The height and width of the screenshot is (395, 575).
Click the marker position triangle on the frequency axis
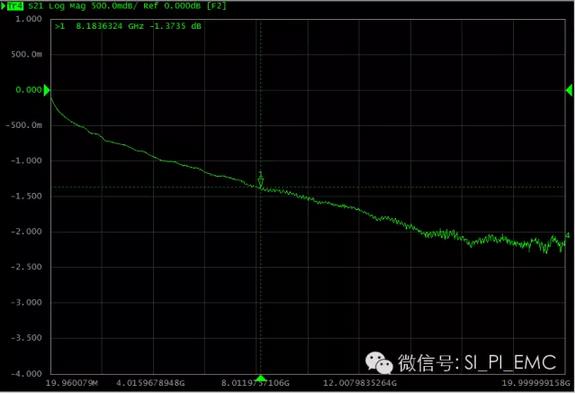[261, 378]
